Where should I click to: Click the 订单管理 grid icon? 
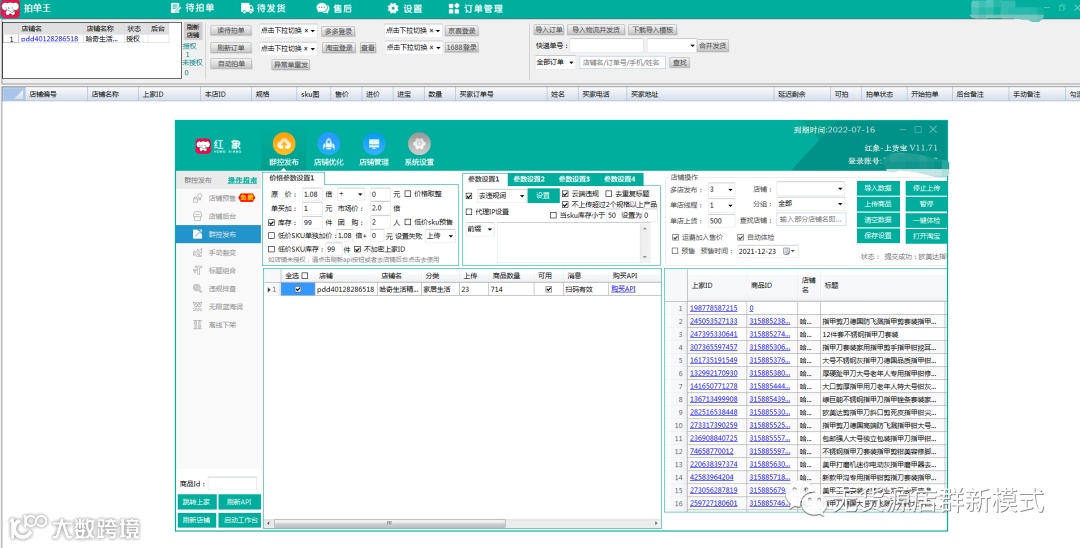pos(454,8)
